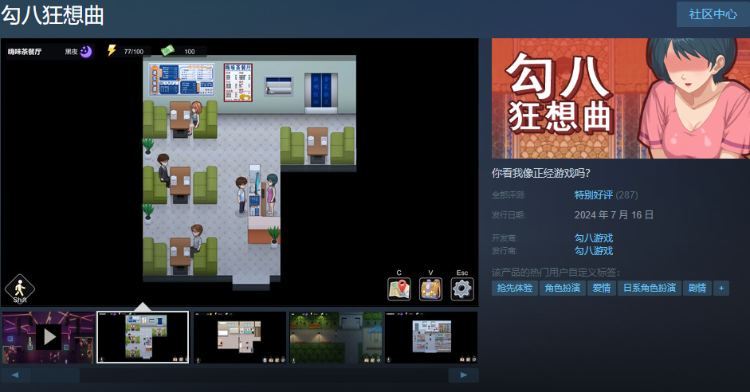Click the left arrow of thumbnail strip
750x392 pixels.
(x=15, y=375)
